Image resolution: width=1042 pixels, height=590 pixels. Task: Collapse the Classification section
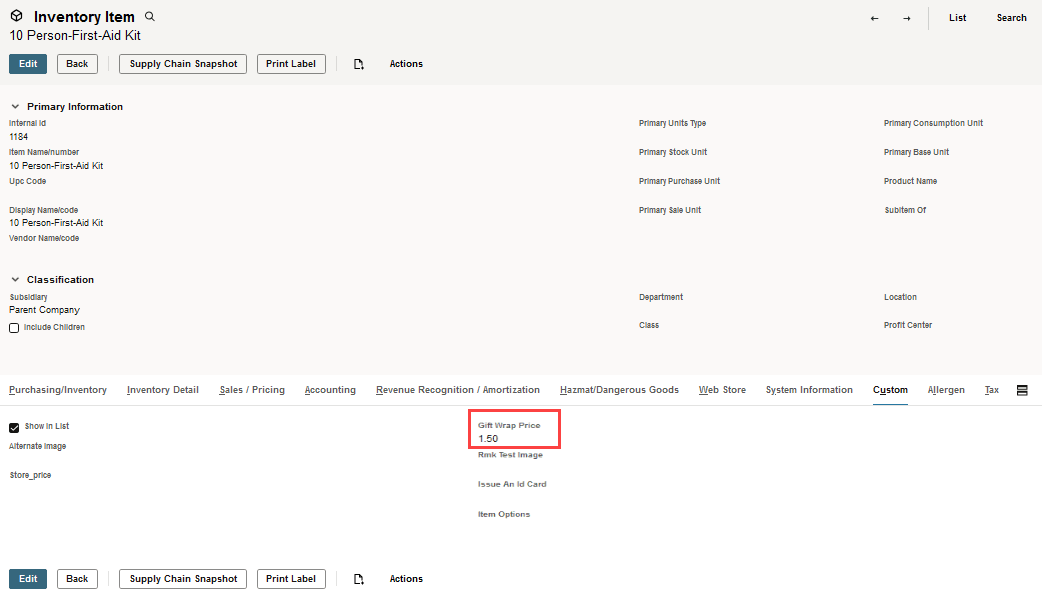click(x=15, y=280)
